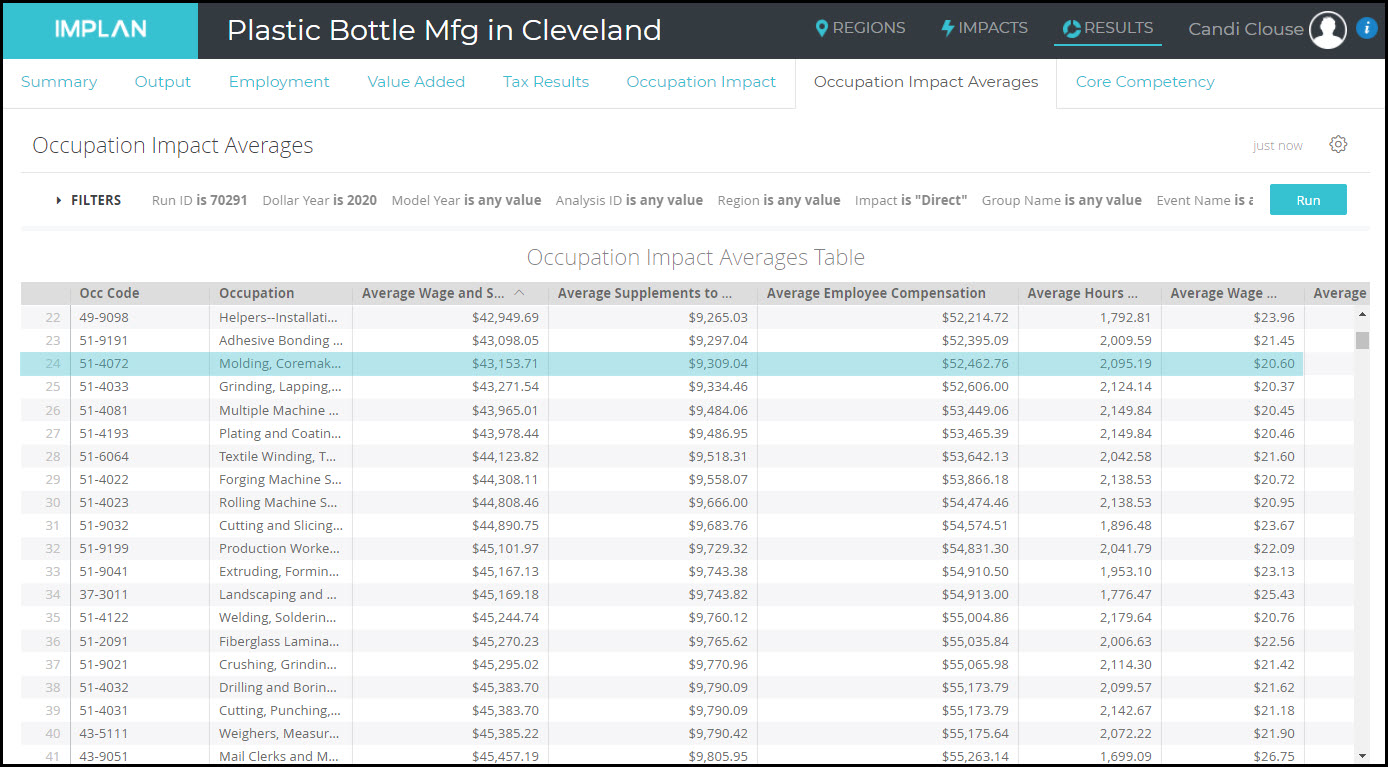Screen dimensions: 1388x767
Task: Click row number 24
Action: 52,363
